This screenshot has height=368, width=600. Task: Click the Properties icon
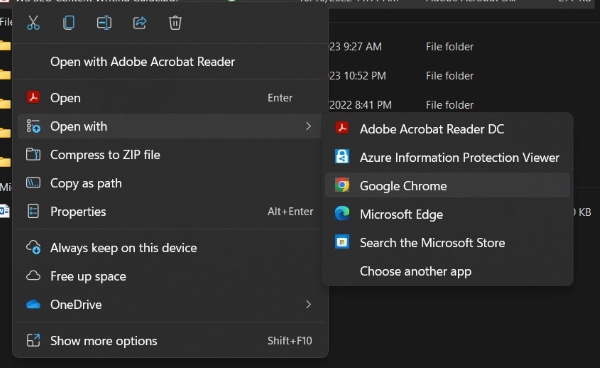coord(33,211)
